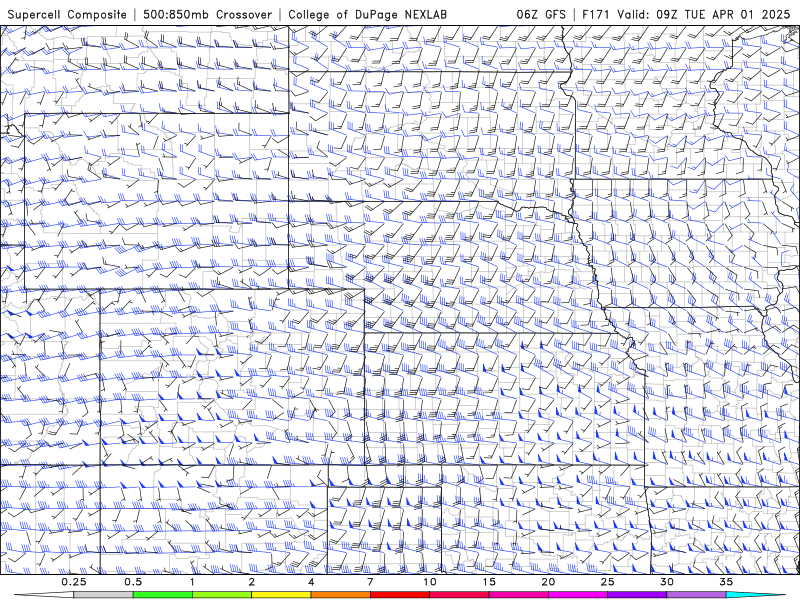Viewport: 800px width, 600px height.
Task: Click the '20' legend value
Action: pyautogui.click(x=548, y=582)
